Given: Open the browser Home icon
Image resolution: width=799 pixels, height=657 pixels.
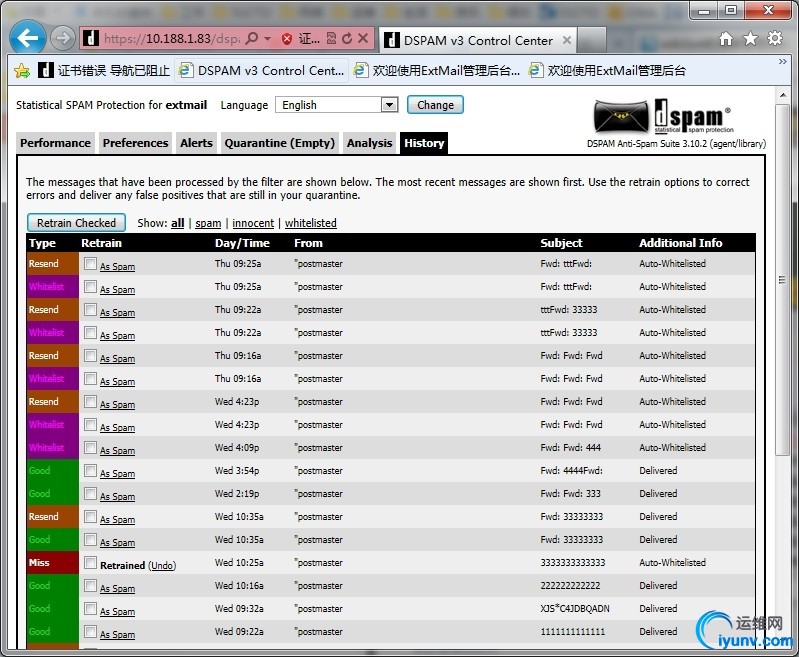Looking at the screenshot, I should click(726, 39).
